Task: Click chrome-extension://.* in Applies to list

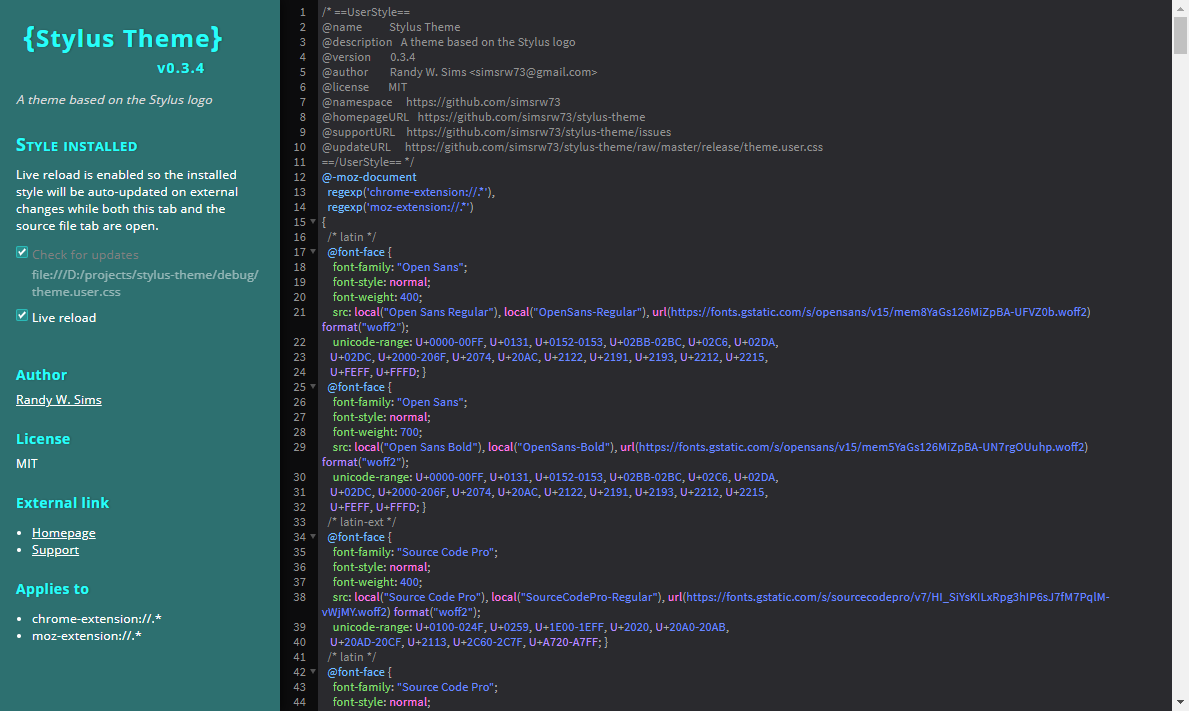Action: (x=96, y=619)
